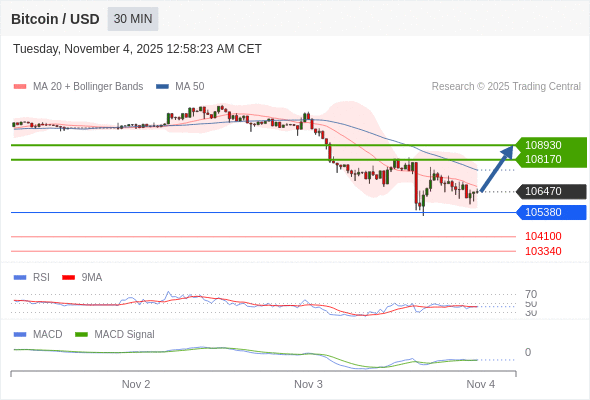Click the MACD Signal green legend swatch
The height and width of the screenshot is (400, 590).
(81, 334)
